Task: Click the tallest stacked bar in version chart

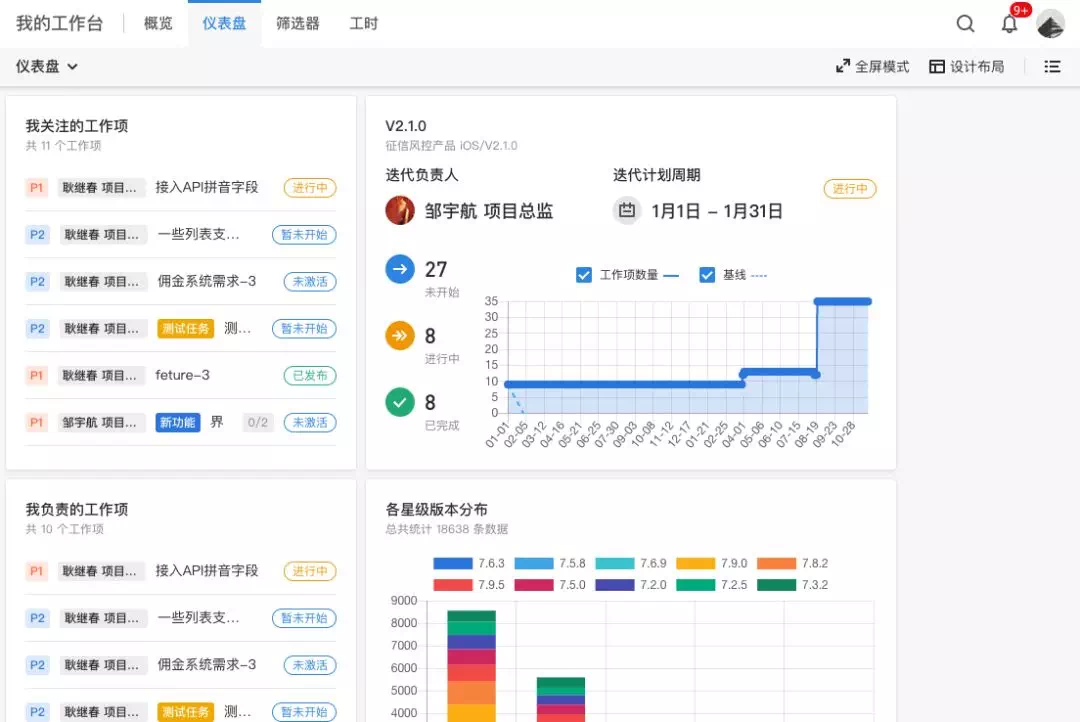Action: 471,666
